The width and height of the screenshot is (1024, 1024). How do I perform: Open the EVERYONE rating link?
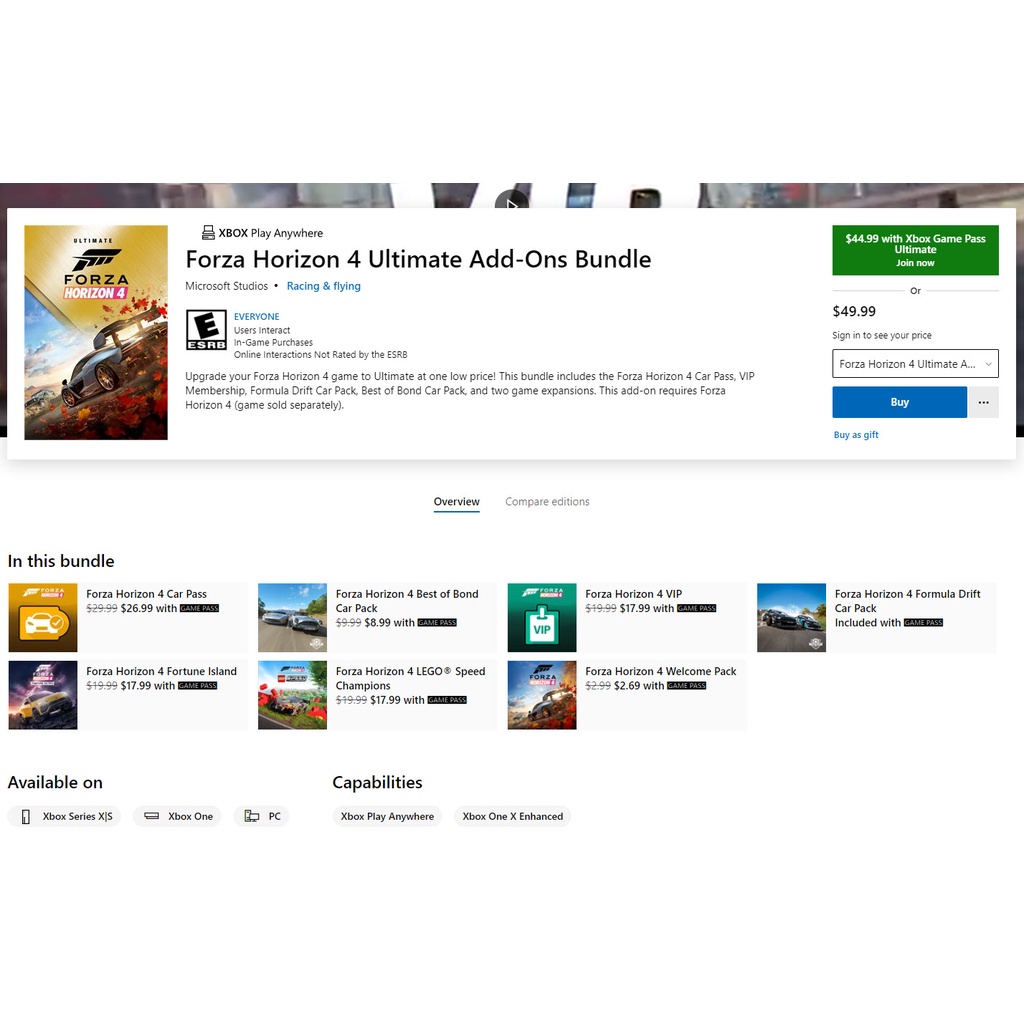(257, 317)
